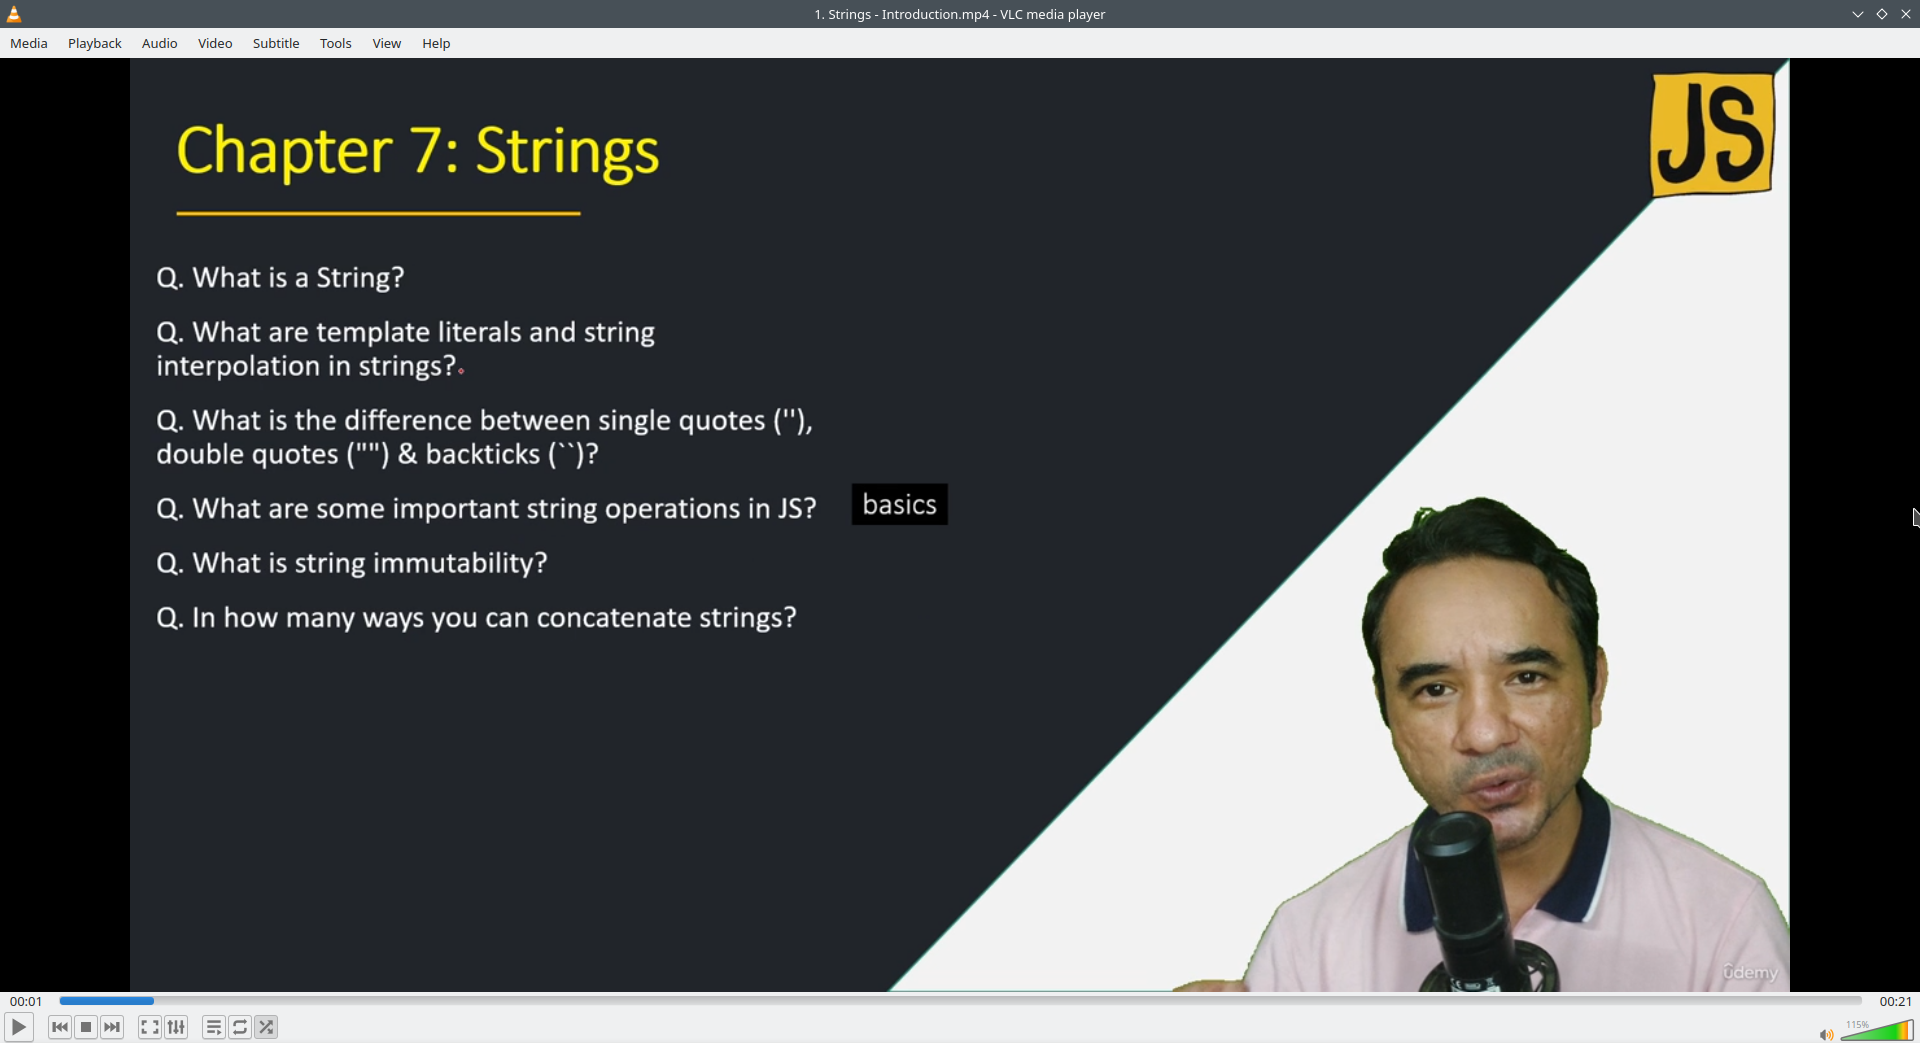Toggle random shuffle playback
The width and height of the screenshot is (1920, 1043).
[266, 1027]
